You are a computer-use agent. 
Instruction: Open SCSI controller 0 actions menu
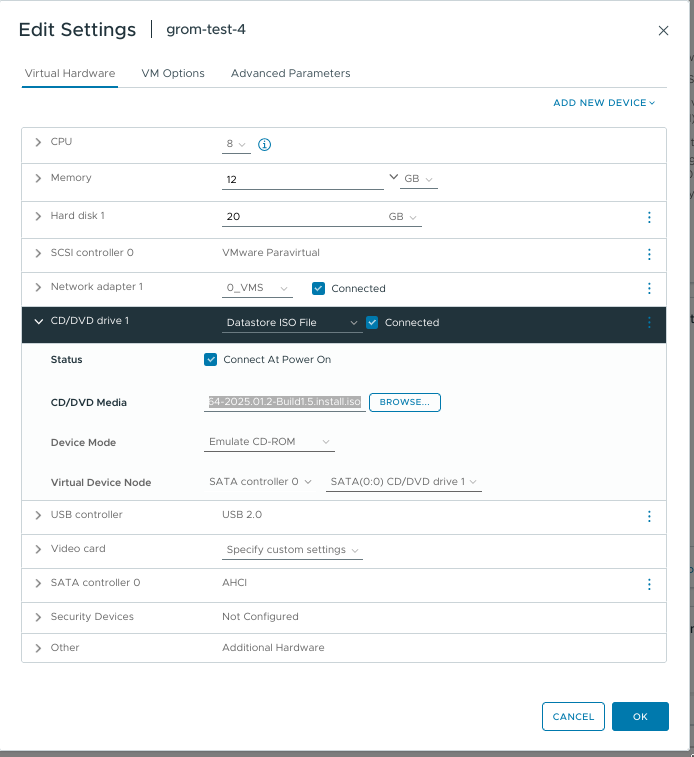(x=649, y=254)
